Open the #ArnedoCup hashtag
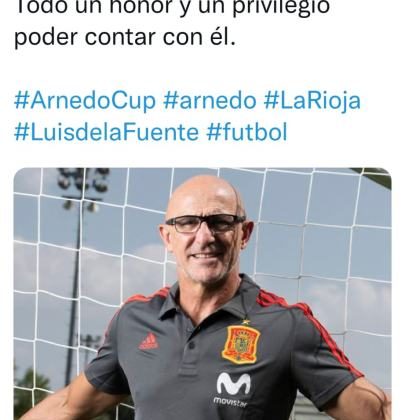The width and height of the screenshot is (405, 420). [85, 101]
